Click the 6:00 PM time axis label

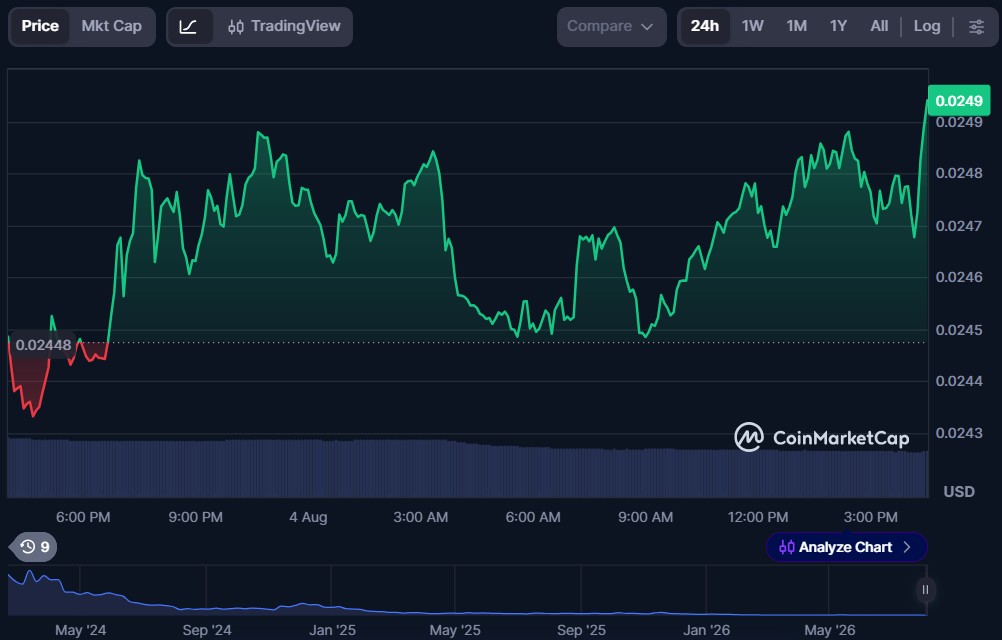[x=83, y=517]
